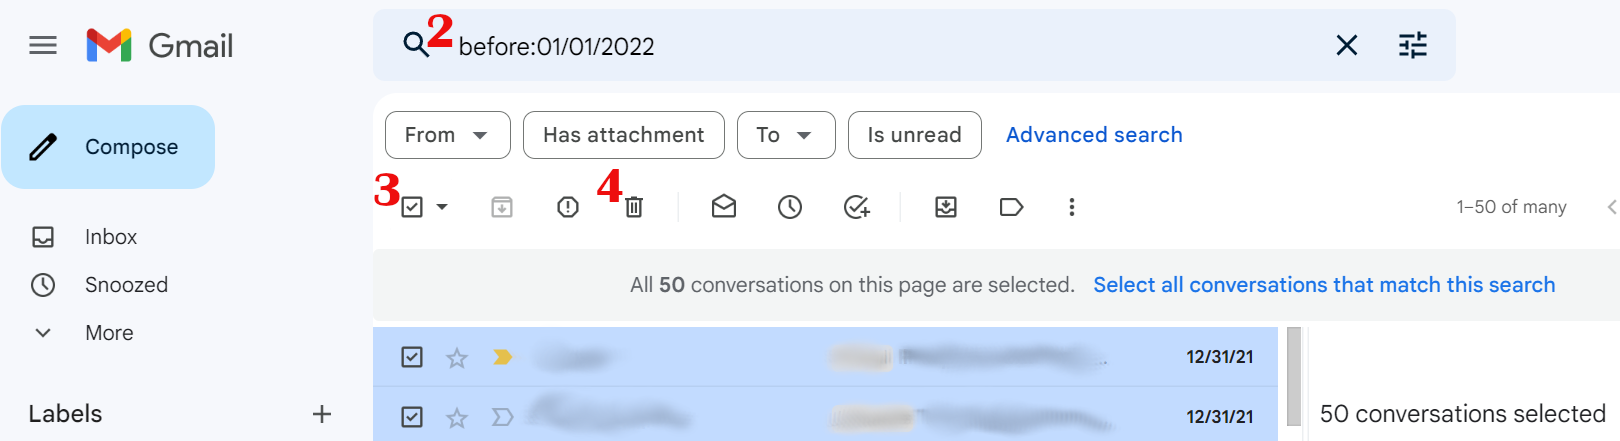Uncheck the select-all checkbox in toolbar
This screenshot has width=1620, height=441.
[x=412, y=207]
